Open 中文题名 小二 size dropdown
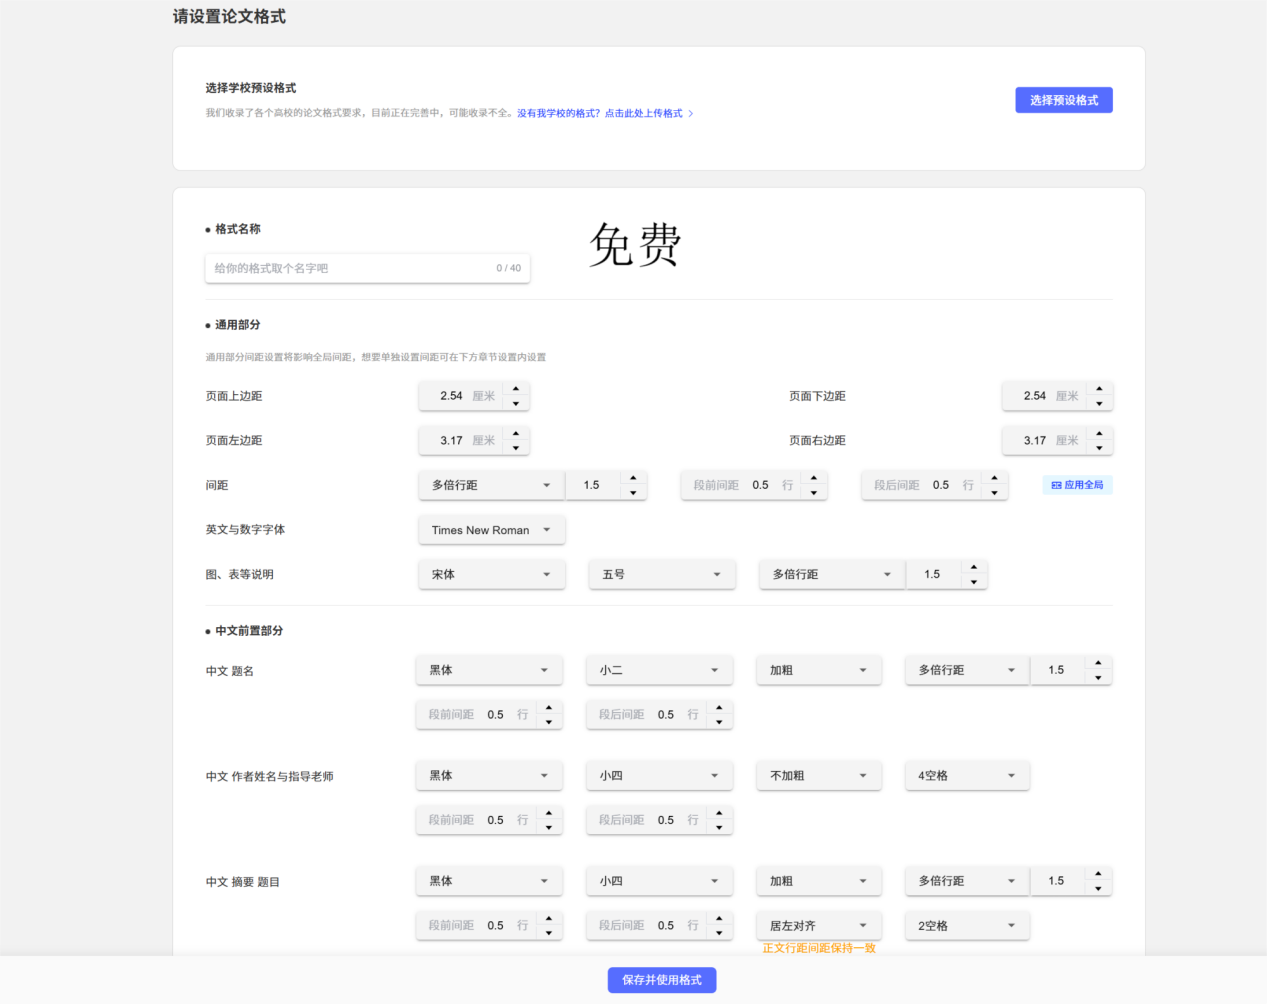Image resolution: width=1267 pixels, height=1004 pixels. coord(659,670)
